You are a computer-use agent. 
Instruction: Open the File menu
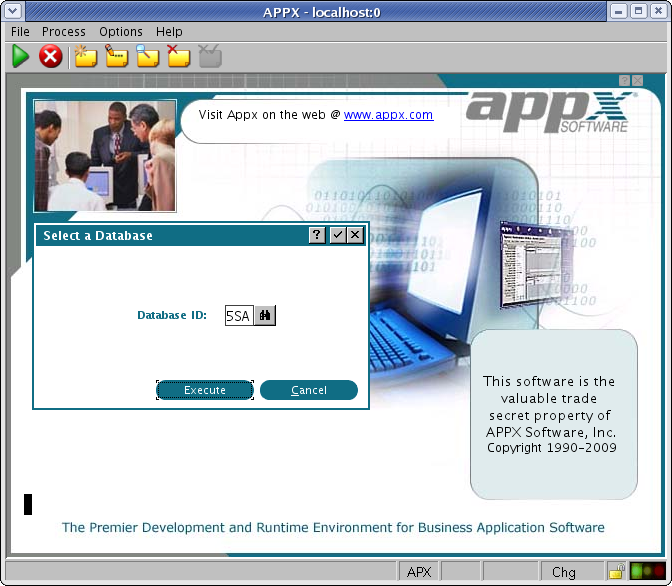(20, 32)
